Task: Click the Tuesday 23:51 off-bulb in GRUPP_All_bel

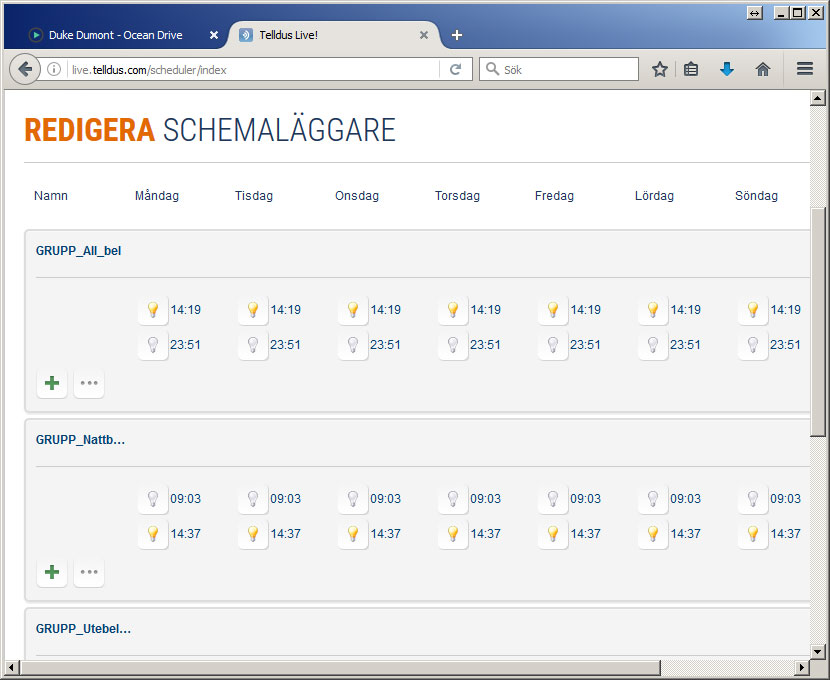Action: pyautogui.click(x=253, y=345)
